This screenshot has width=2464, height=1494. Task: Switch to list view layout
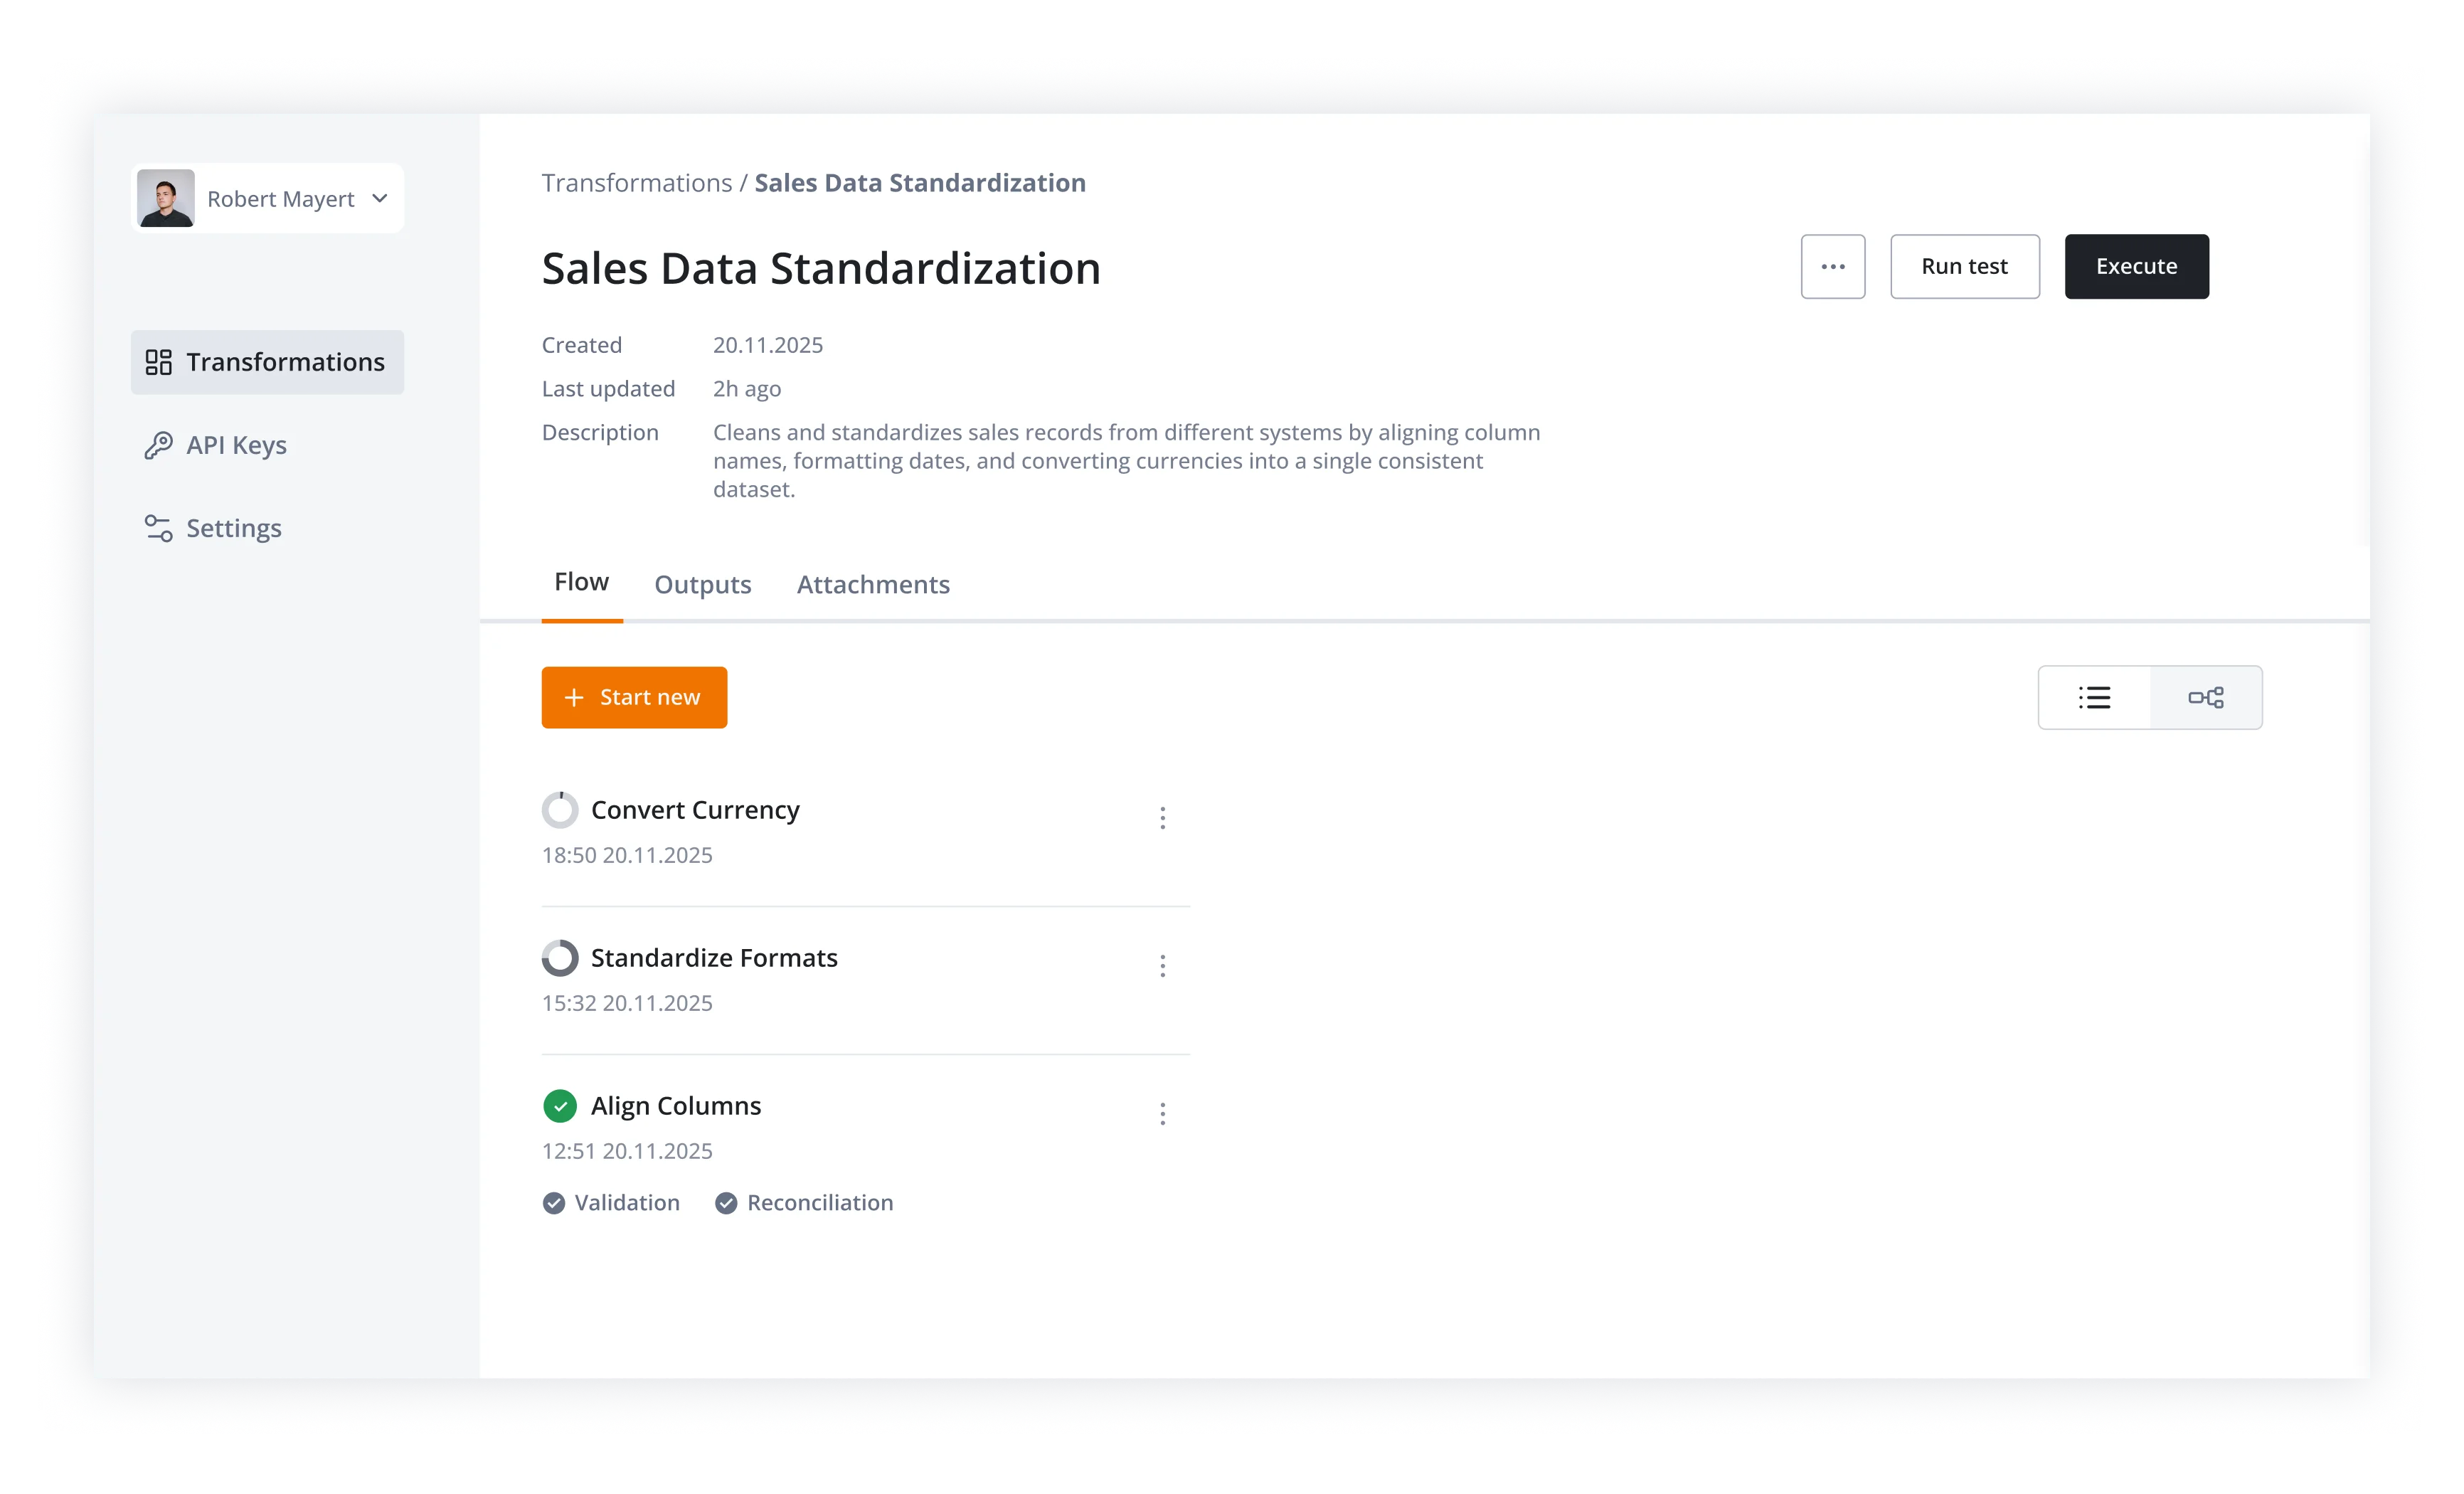[2094, 698]
